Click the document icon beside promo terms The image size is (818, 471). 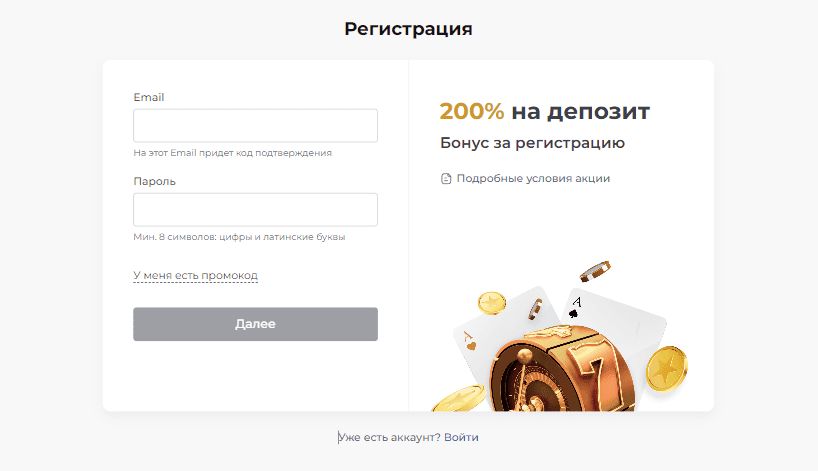tap(446, 179)
